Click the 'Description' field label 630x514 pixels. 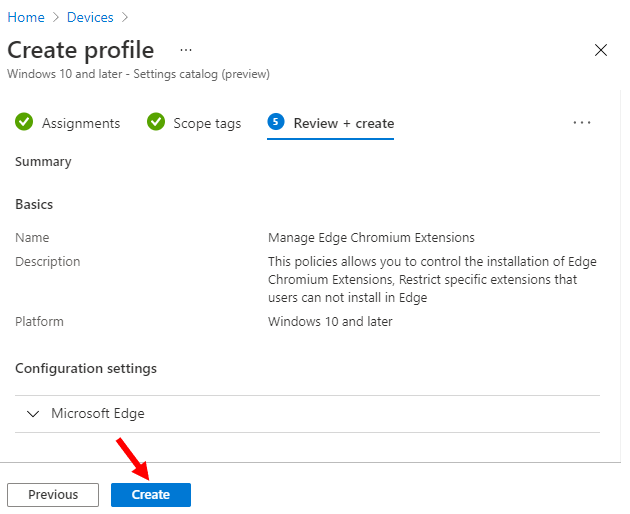click(48, 262)
